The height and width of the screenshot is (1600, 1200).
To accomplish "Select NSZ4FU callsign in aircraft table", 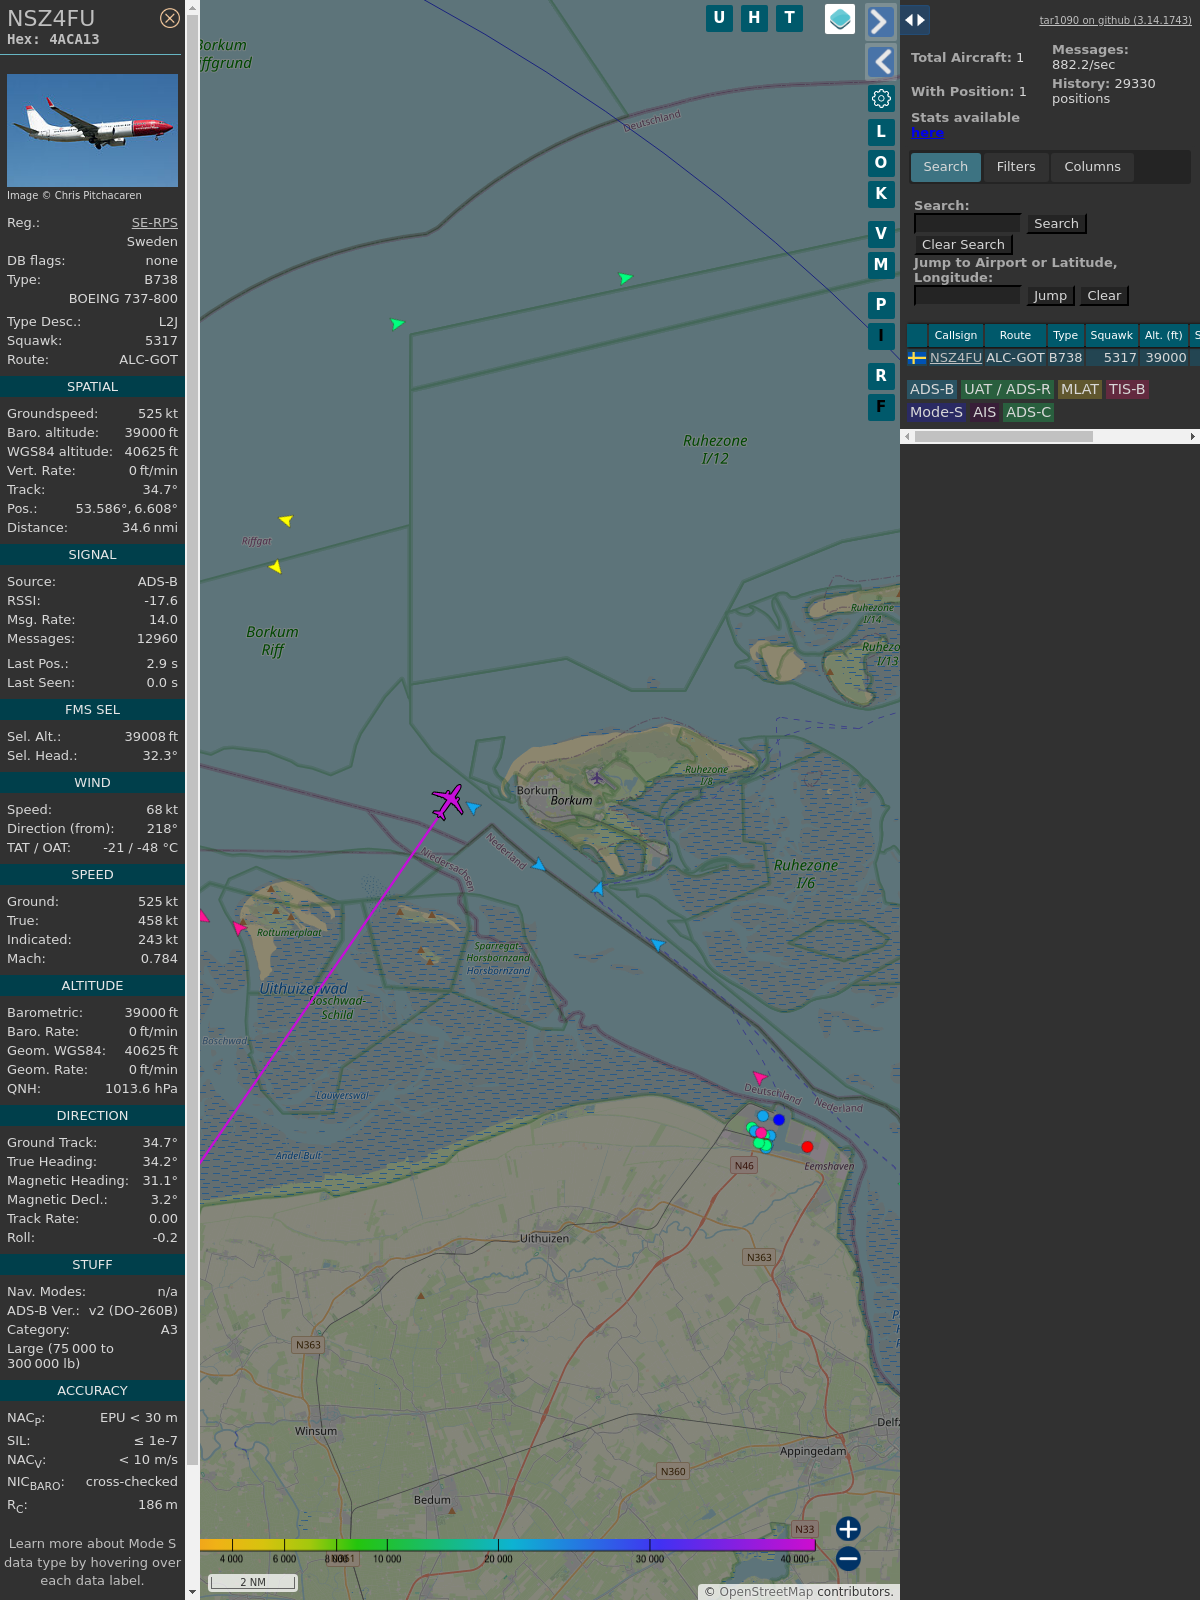I will [956, 358].
